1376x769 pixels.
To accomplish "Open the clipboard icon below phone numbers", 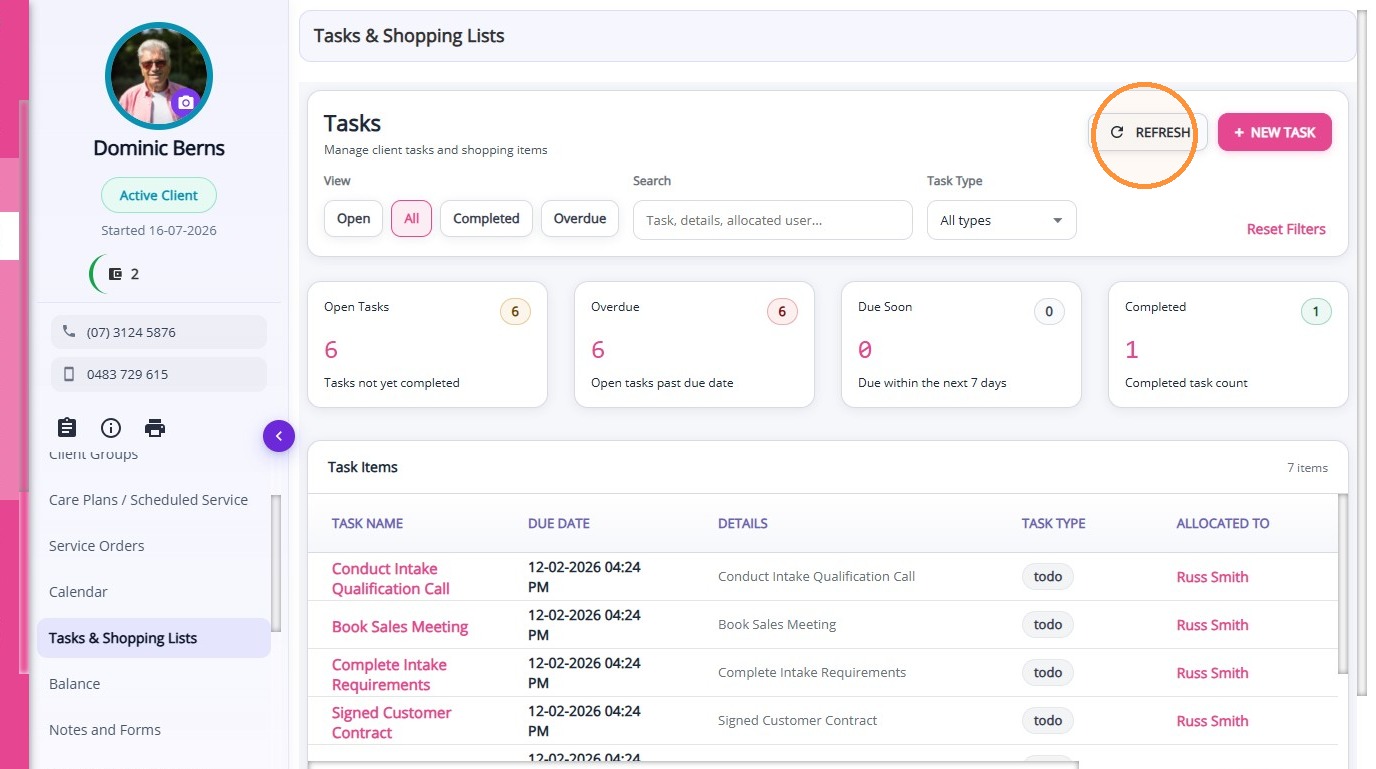I will click(x=67, y=428).
